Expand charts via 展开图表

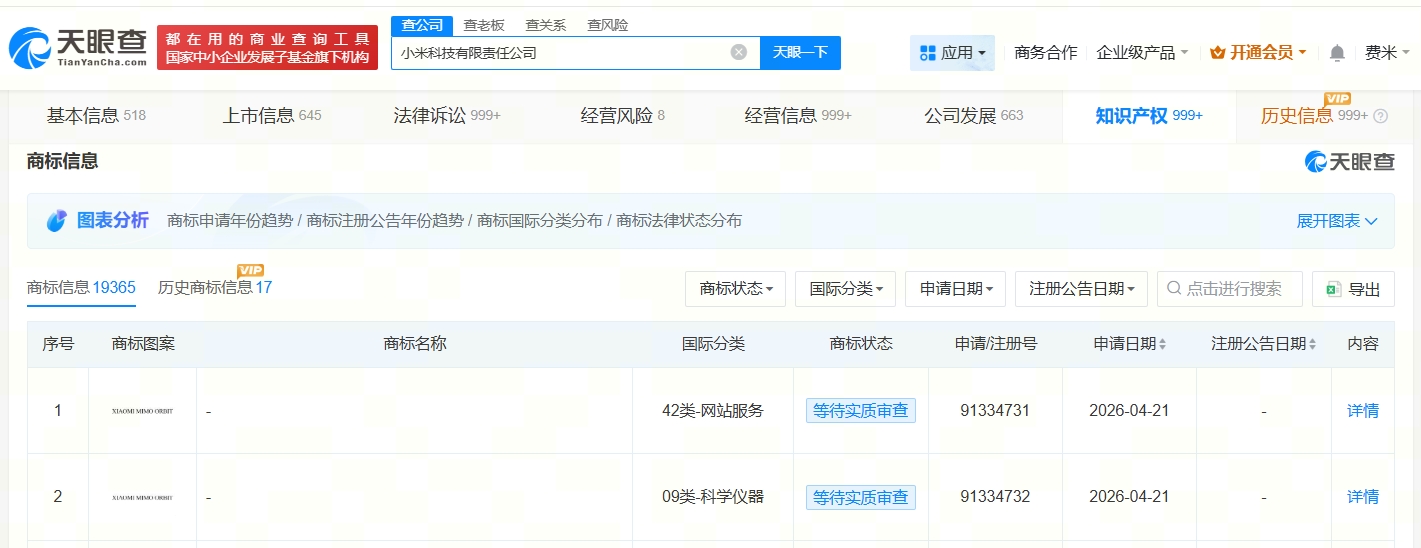pos(1337,221)
